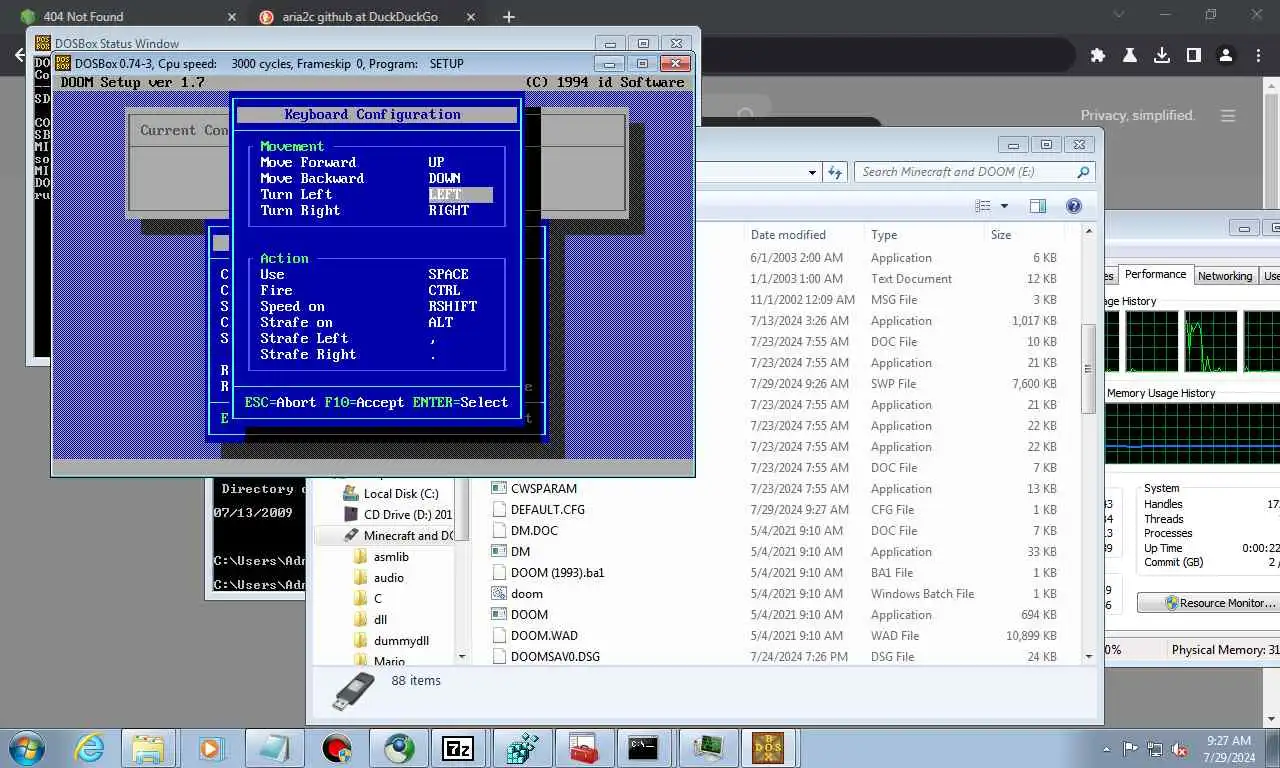Open the browser labs flask icon

pos(1129,55)
